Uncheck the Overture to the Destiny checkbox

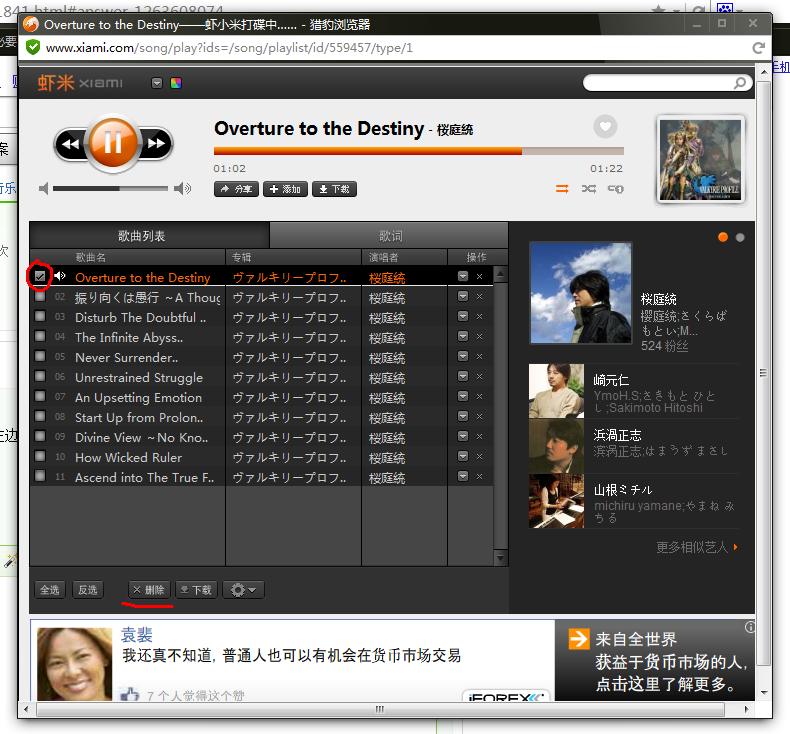(x=40, y=276)
